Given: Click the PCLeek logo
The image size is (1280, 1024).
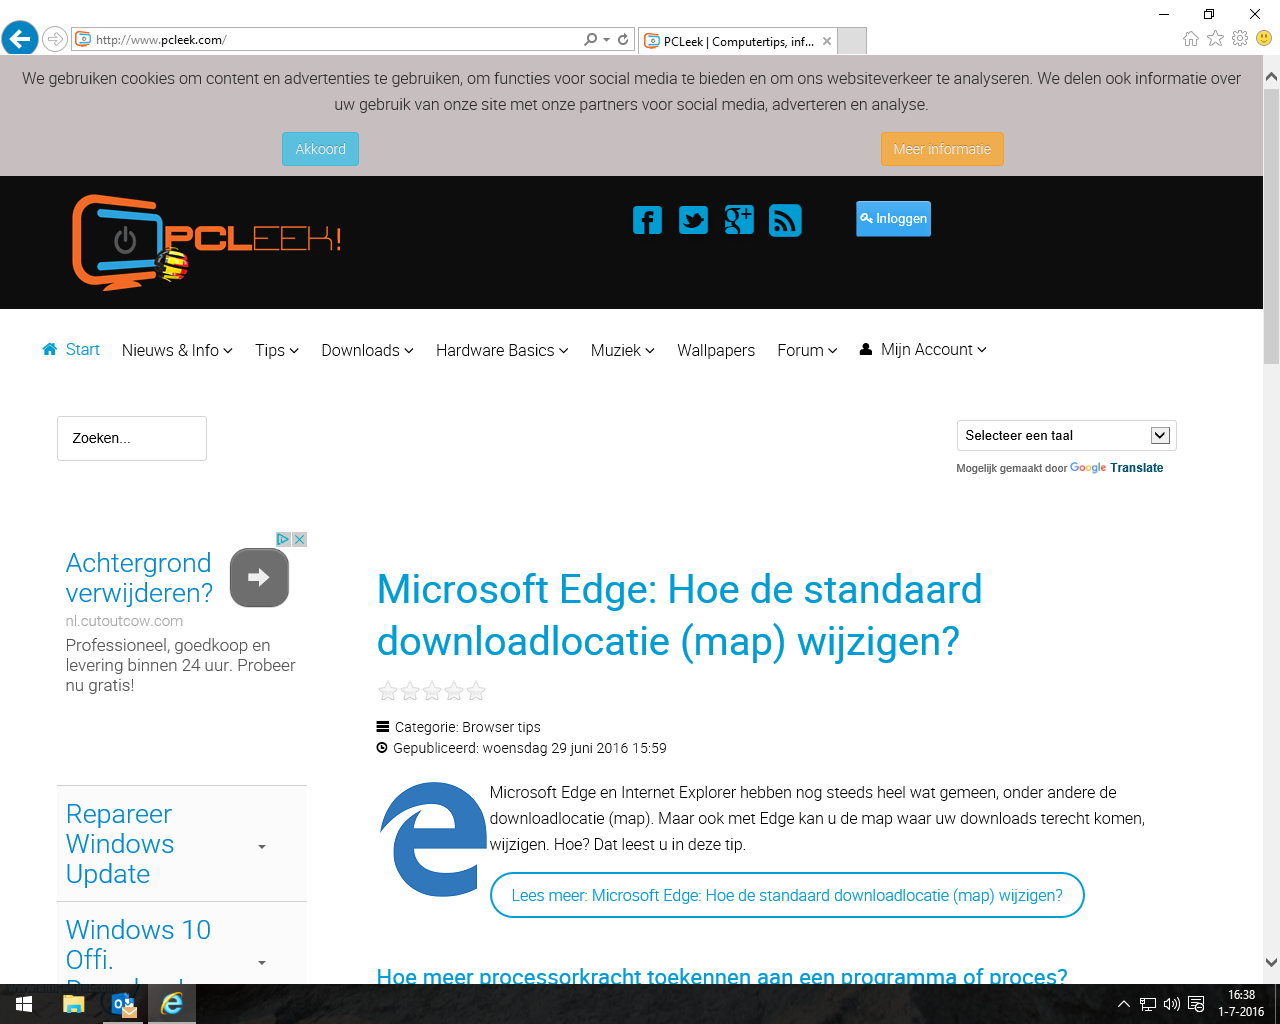Looking at the screenshot, I should [207, 242].
